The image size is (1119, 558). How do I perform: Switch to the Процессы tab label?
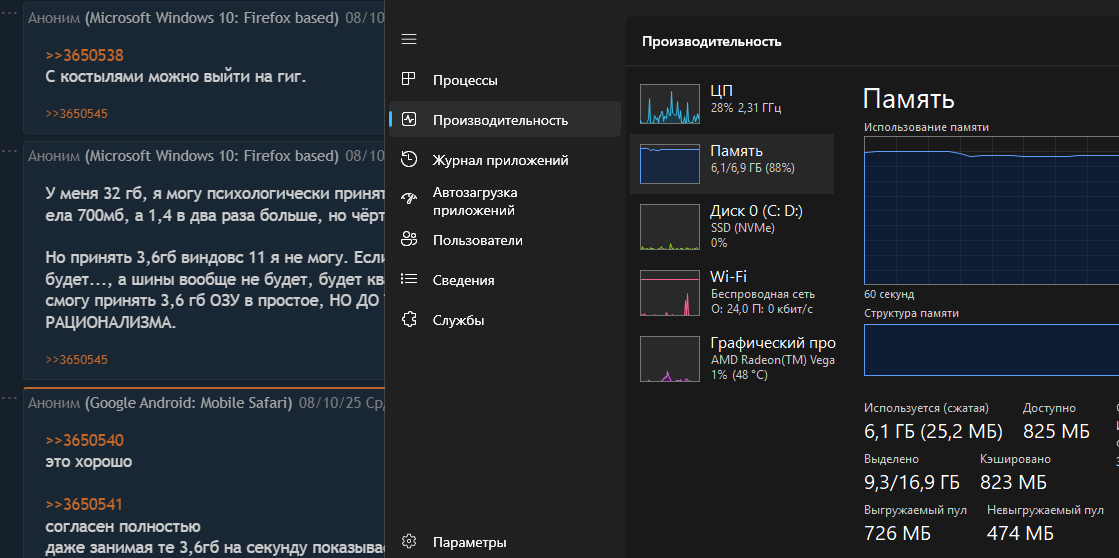click(465, 80)
